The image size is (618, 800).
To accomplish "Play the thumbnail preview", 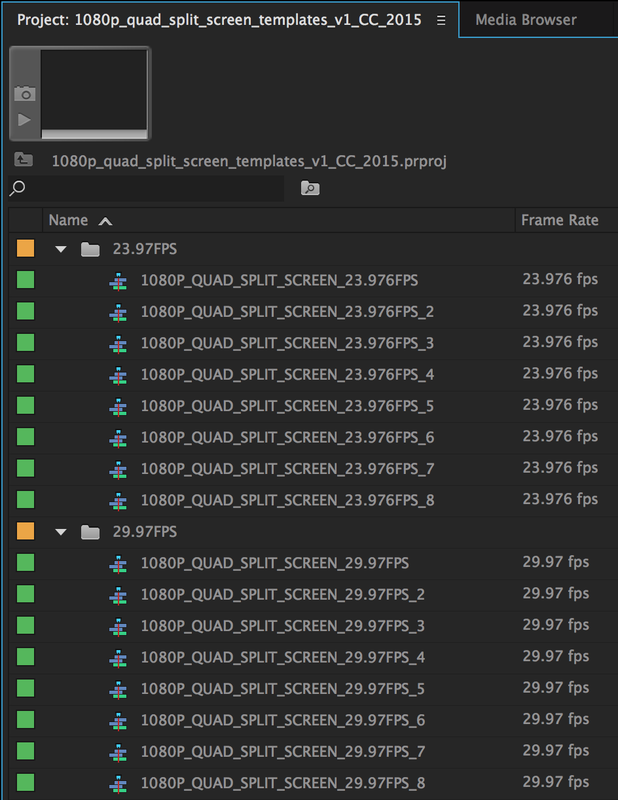I will pos(24,120).
